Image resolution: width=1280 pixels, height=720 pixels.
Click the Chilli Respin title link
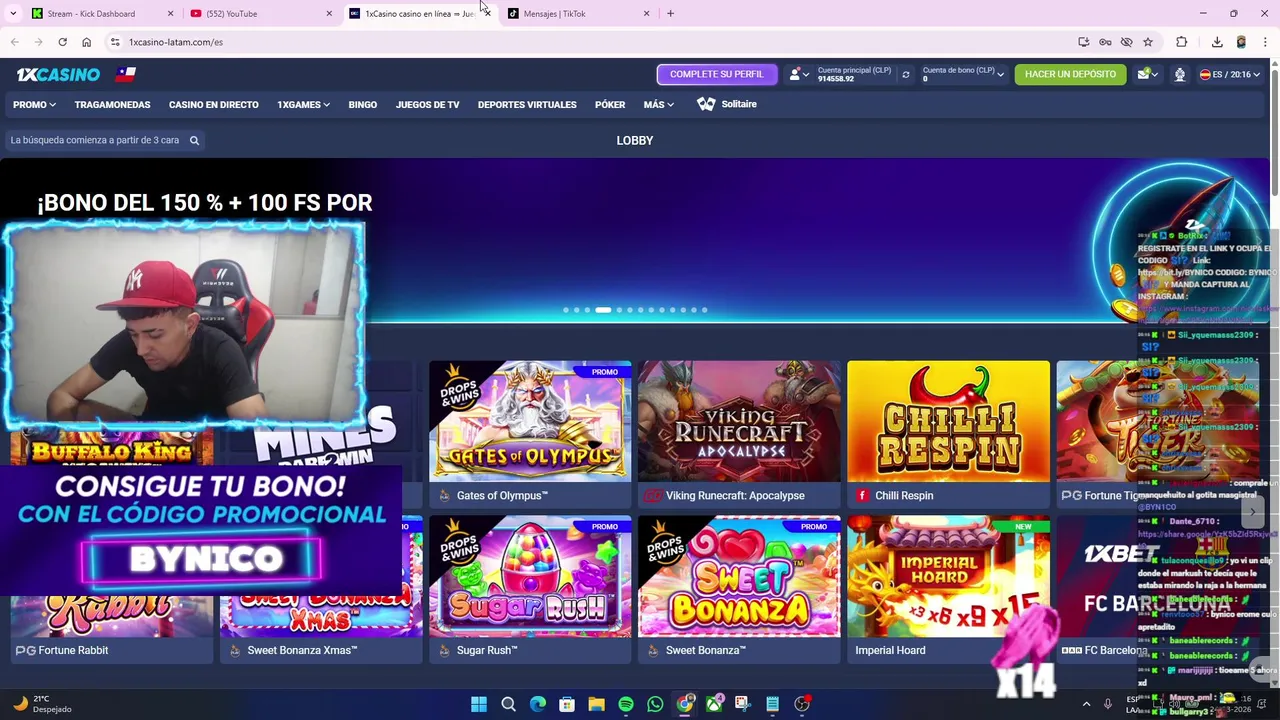pyautogui.click(x=904, y=495)
